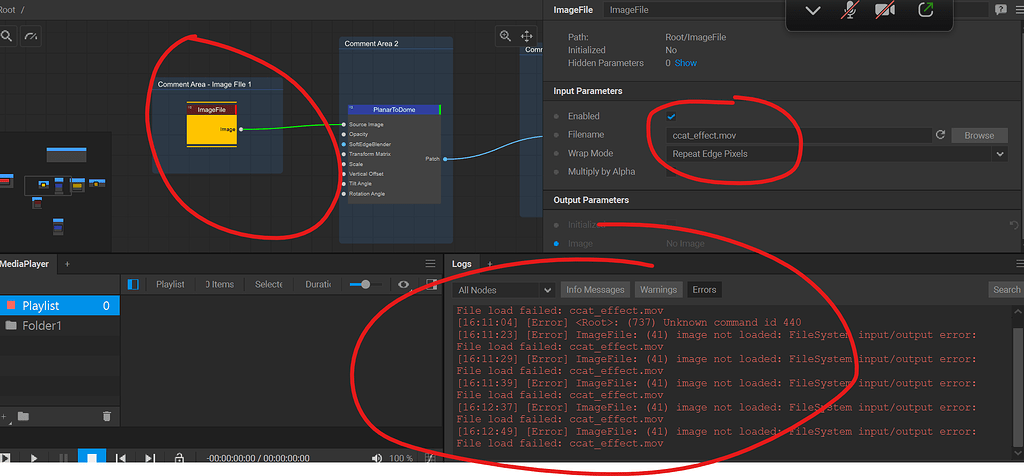Reload the ccat_effect.mov filename
1024x476 pixels.
click(x=940, y=135)
